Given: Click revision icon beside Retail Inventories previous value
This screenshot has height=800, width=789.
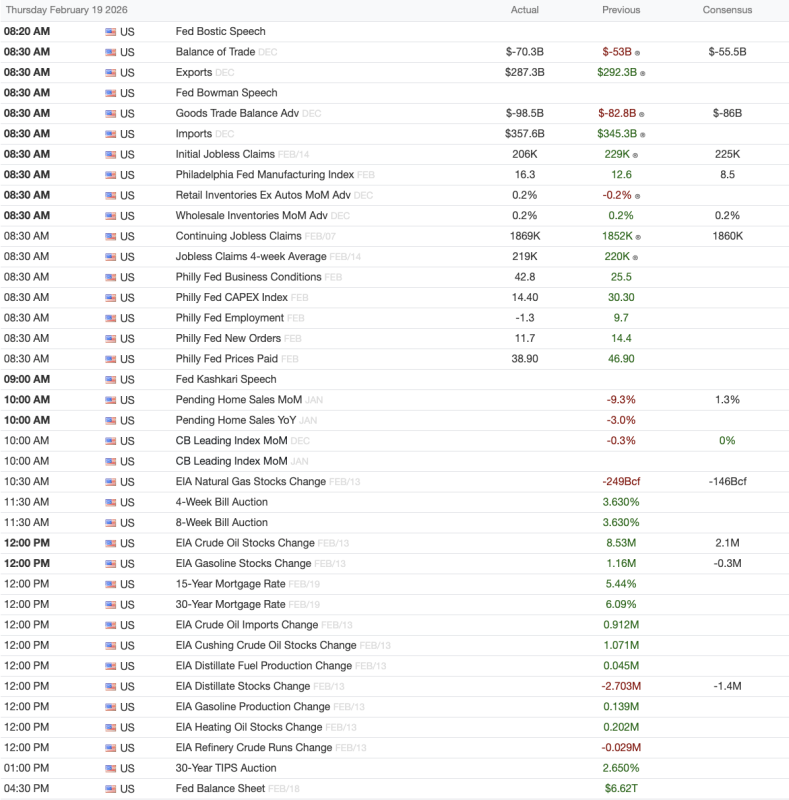Looking at the screenshot, I should click(637, 196).
